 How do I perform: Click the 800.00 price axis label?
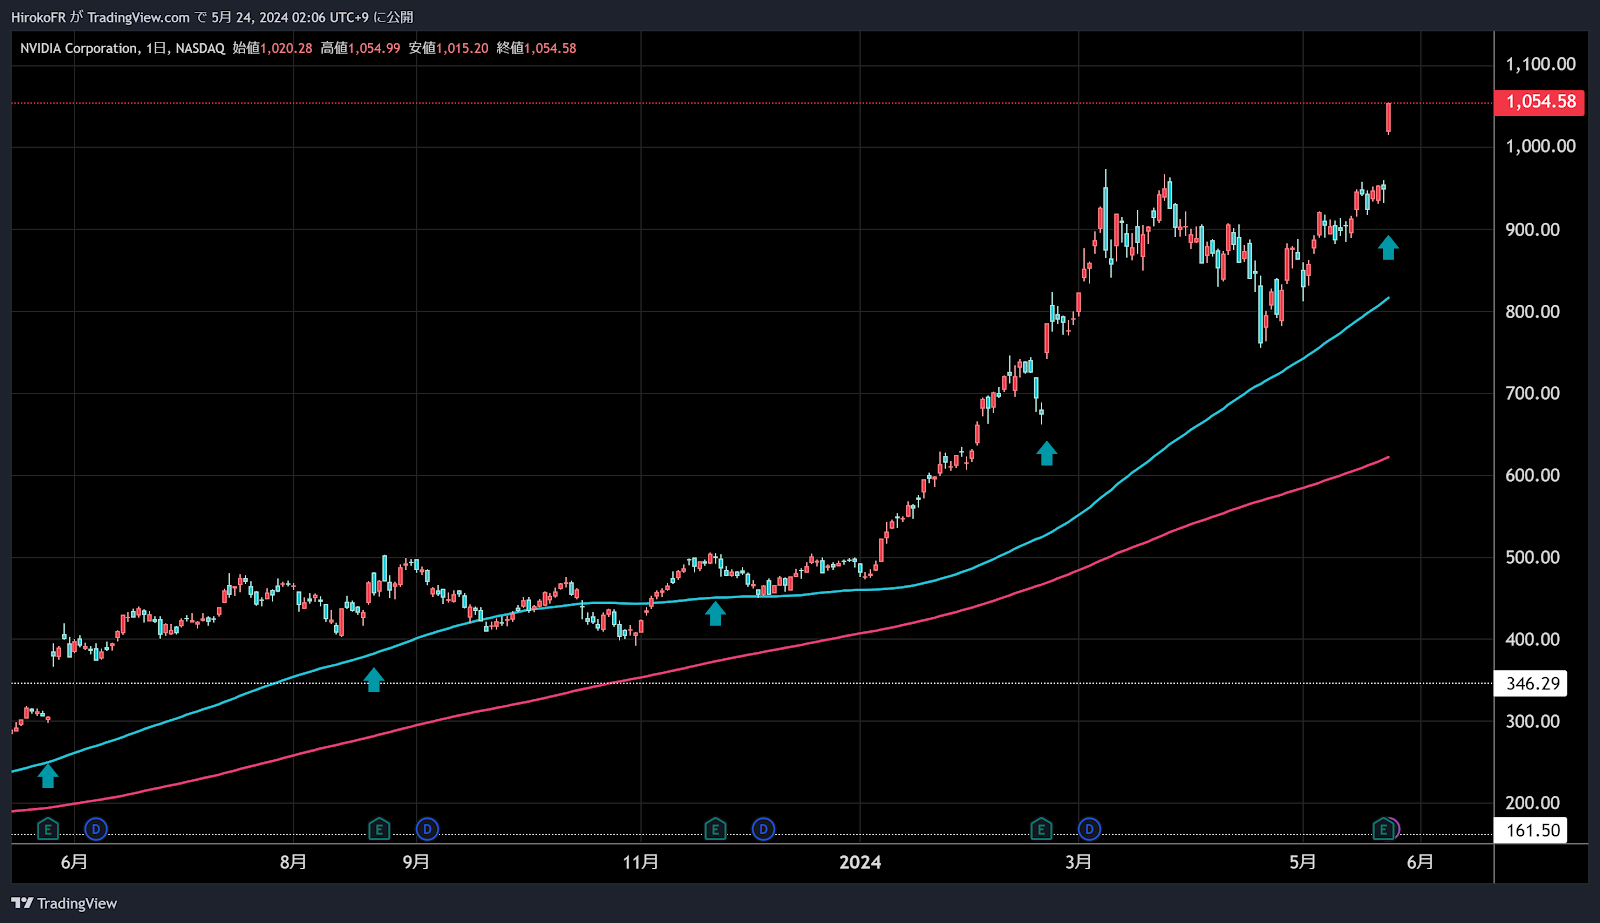(x=1532, y=312)
